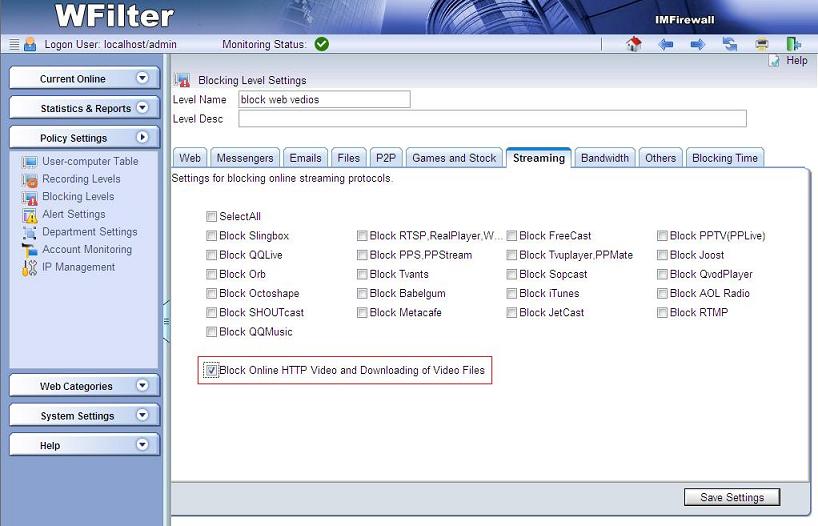
Task: Click the IP Management tools icon
Action: (30, 268)
